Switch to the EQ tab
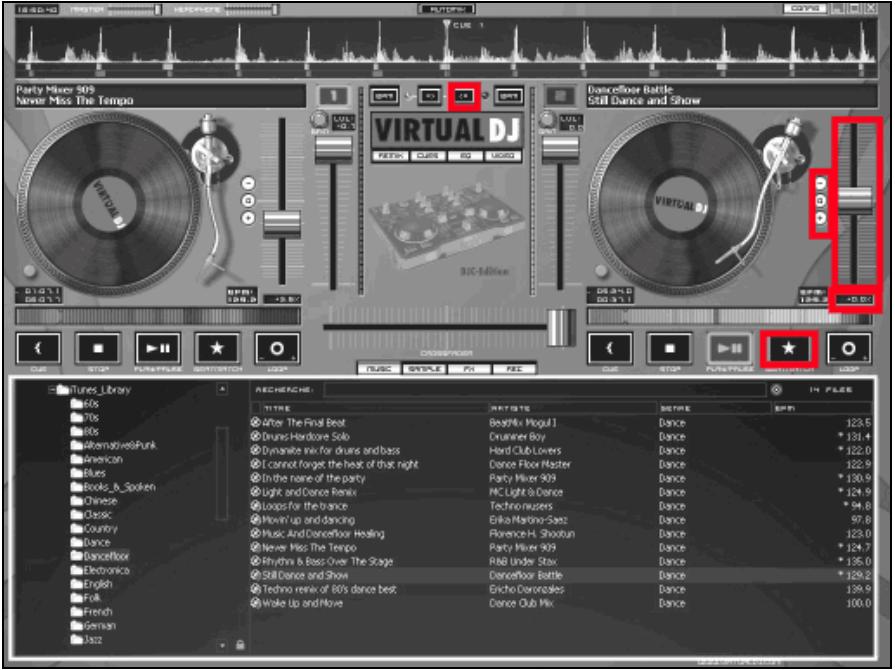This screenshot has height=670, width=895. (x=465, y=156)
